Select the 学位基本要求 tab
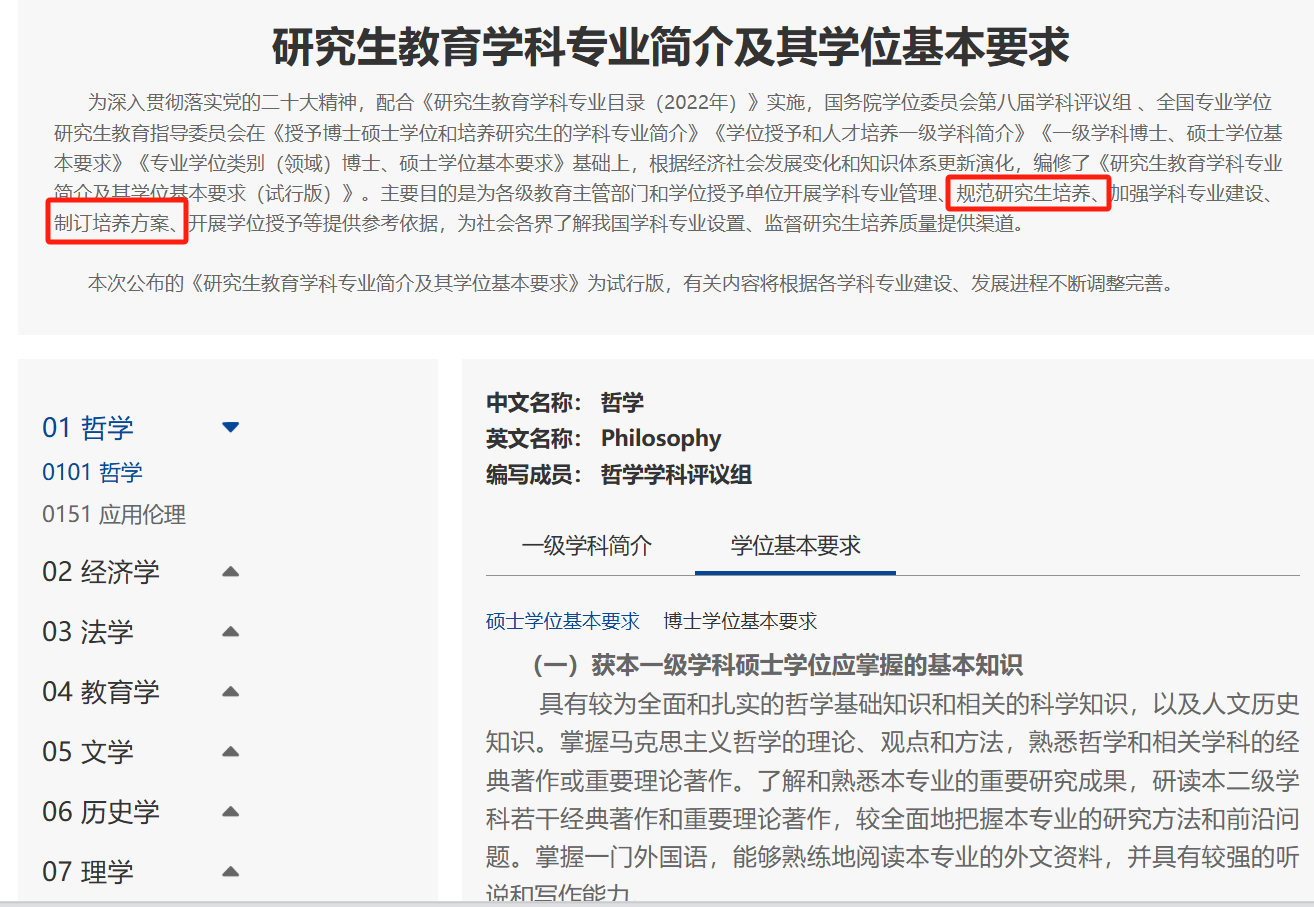This screenshot has width=1314, height=907. (x=795, y=546)
